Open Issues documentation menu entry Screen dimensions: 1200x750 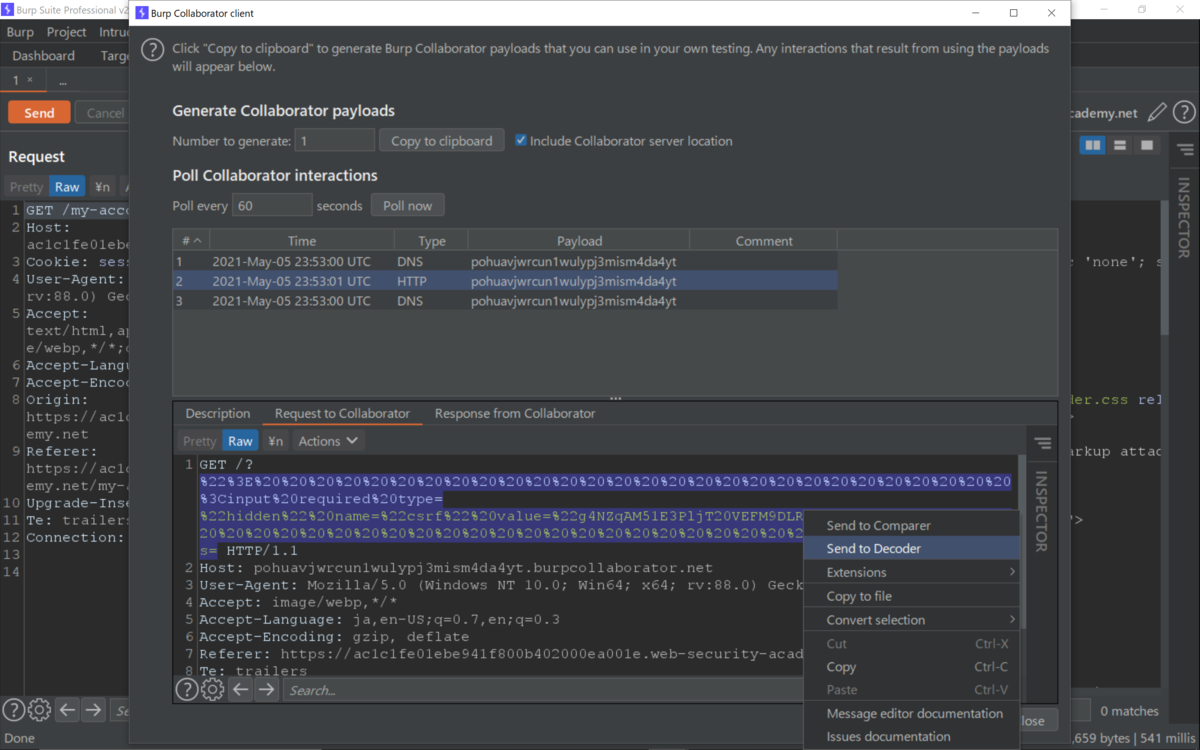click(x=911, y=736)
